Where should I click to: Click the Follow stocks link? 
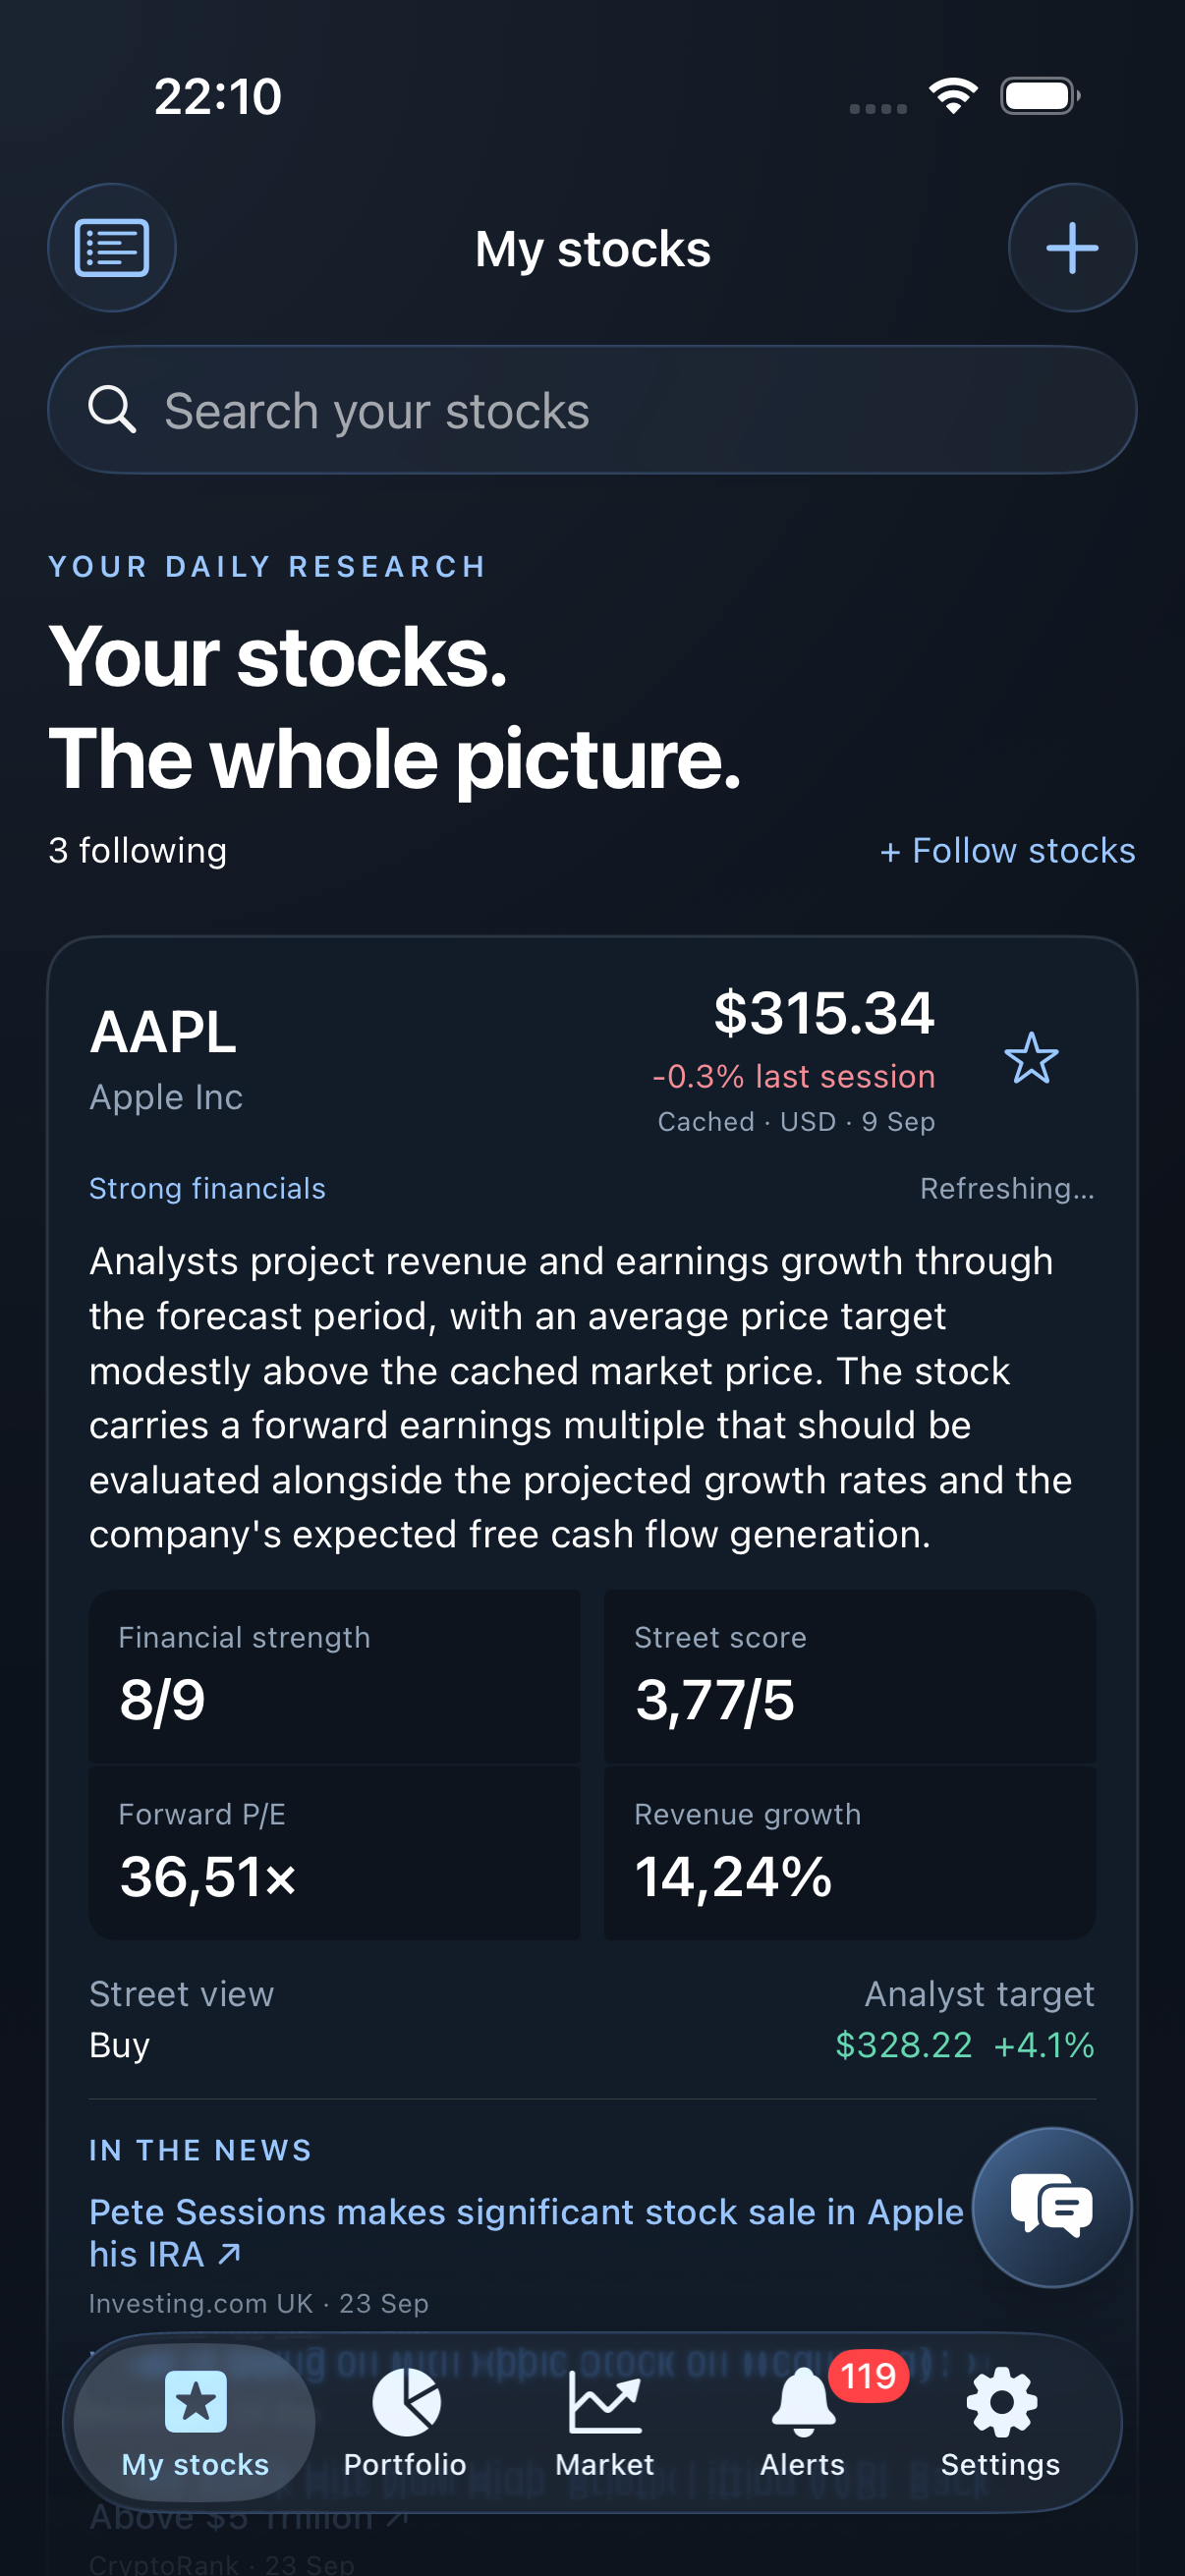coord(1007,851)
